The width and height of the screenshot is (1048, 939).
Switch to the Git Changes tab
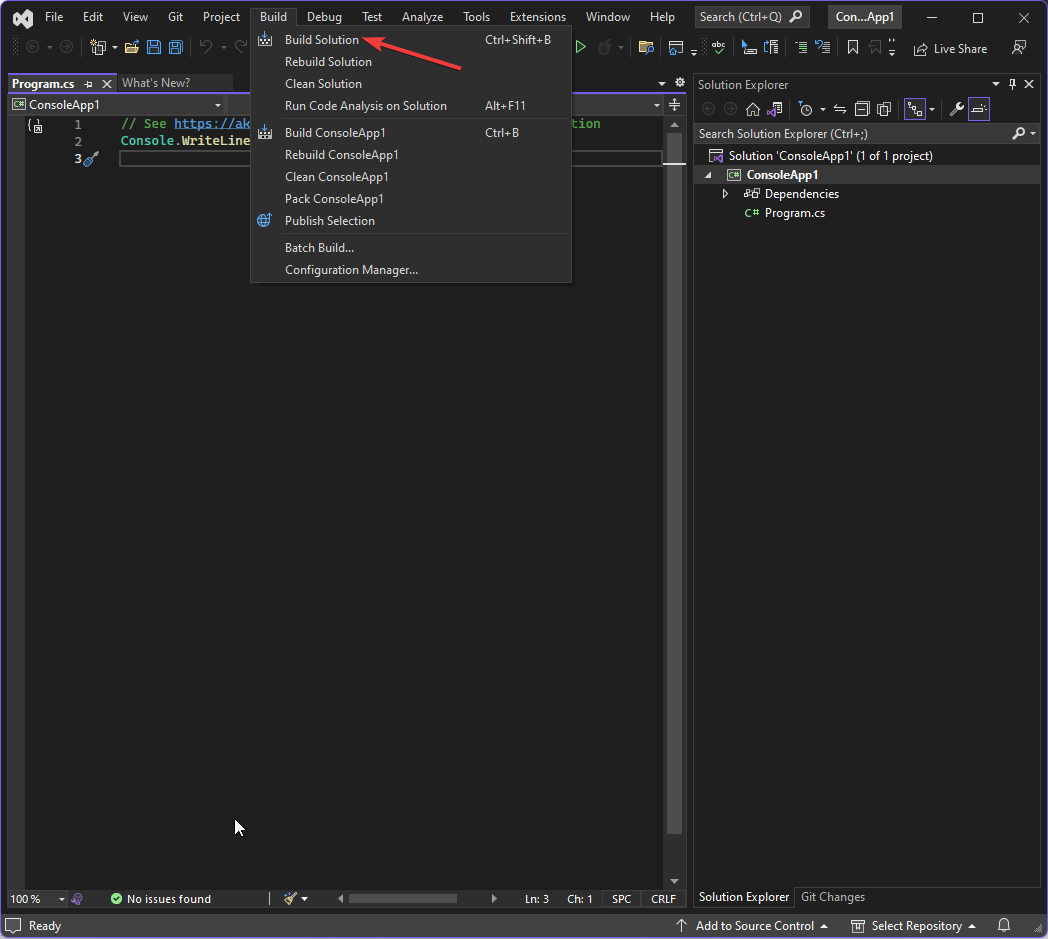pyautogui.click(x=832, y=897)
